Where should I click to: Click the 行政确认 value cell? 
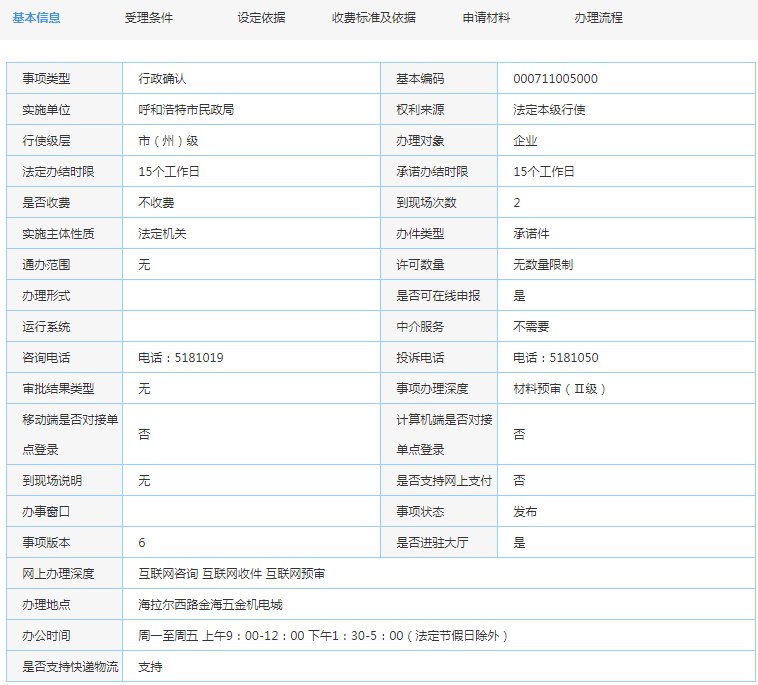(162, 79)
